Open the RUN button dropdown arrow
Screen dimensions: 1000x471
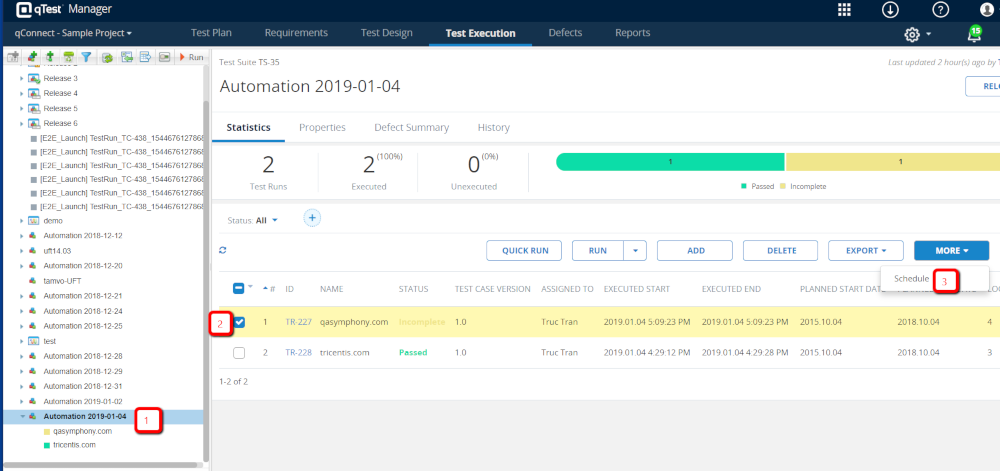coord(636,251)
